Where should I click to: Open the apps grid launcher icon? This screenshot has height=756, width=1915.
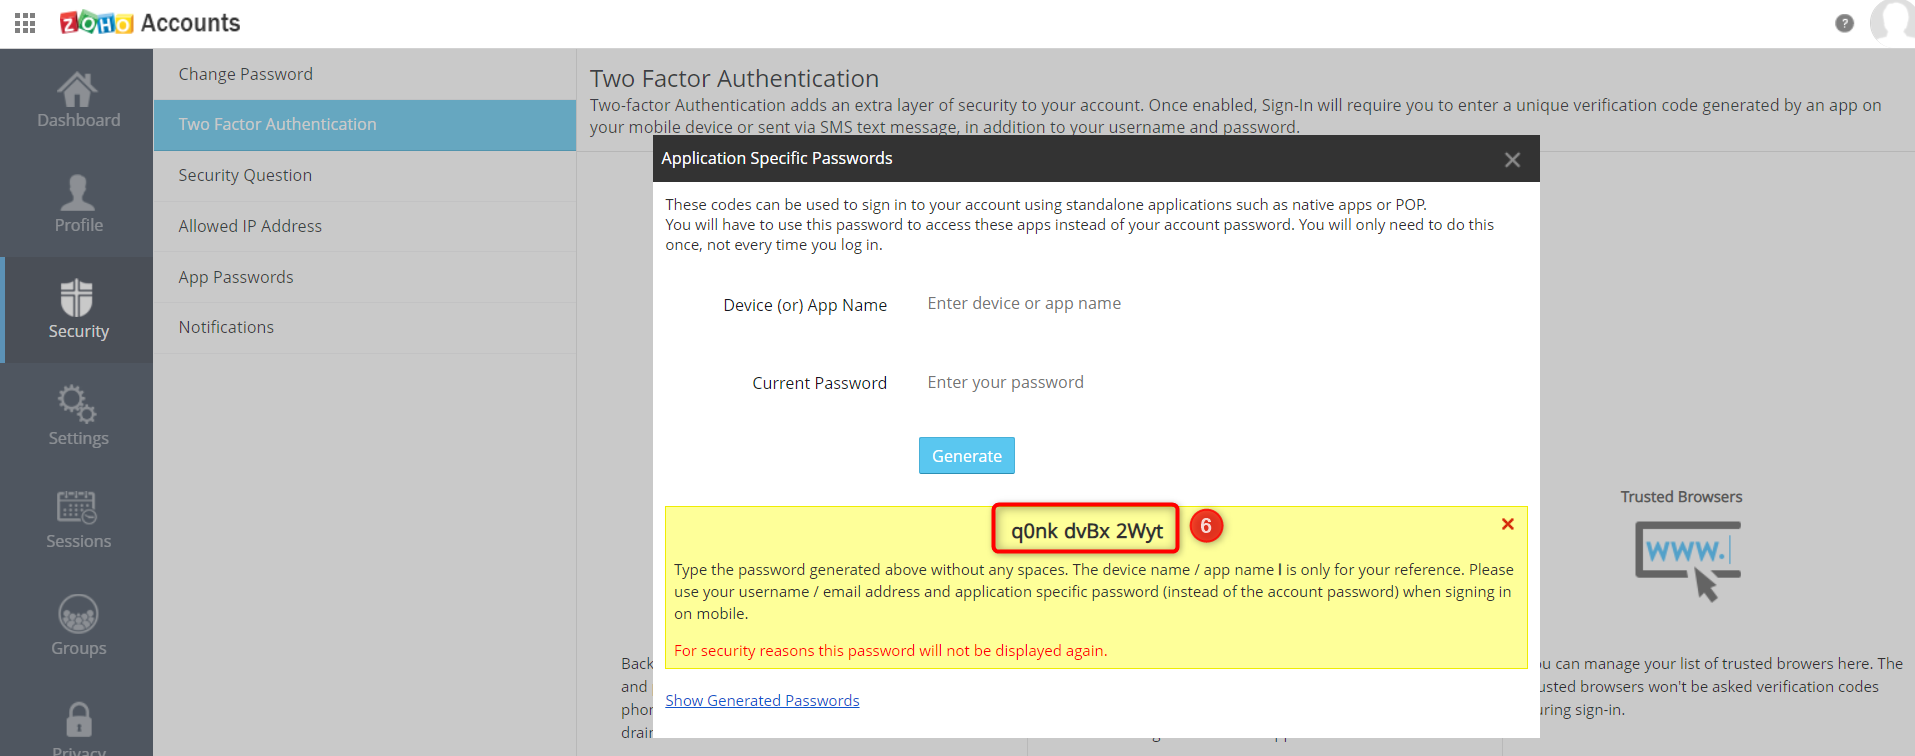point(25,23)
